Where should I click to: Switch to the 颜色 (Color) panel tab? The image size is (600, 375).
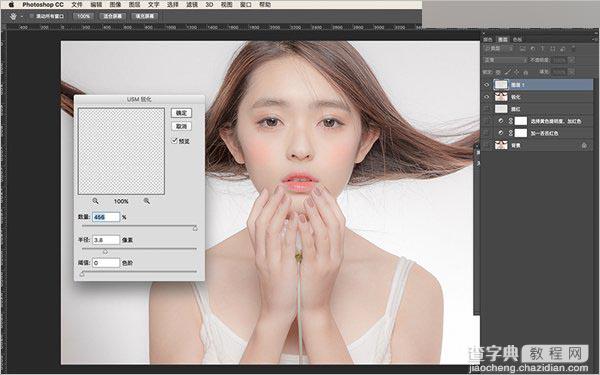[x=488, y=39]
